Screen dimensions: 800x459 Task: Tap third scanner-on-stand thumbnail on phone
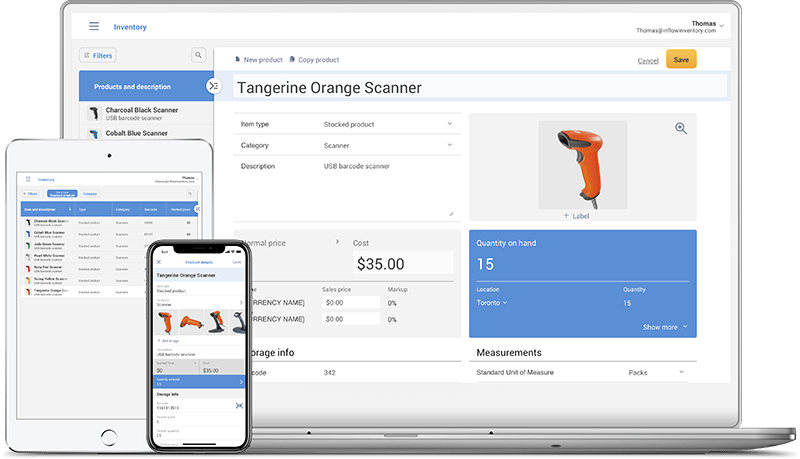click(x=217, y=322)
